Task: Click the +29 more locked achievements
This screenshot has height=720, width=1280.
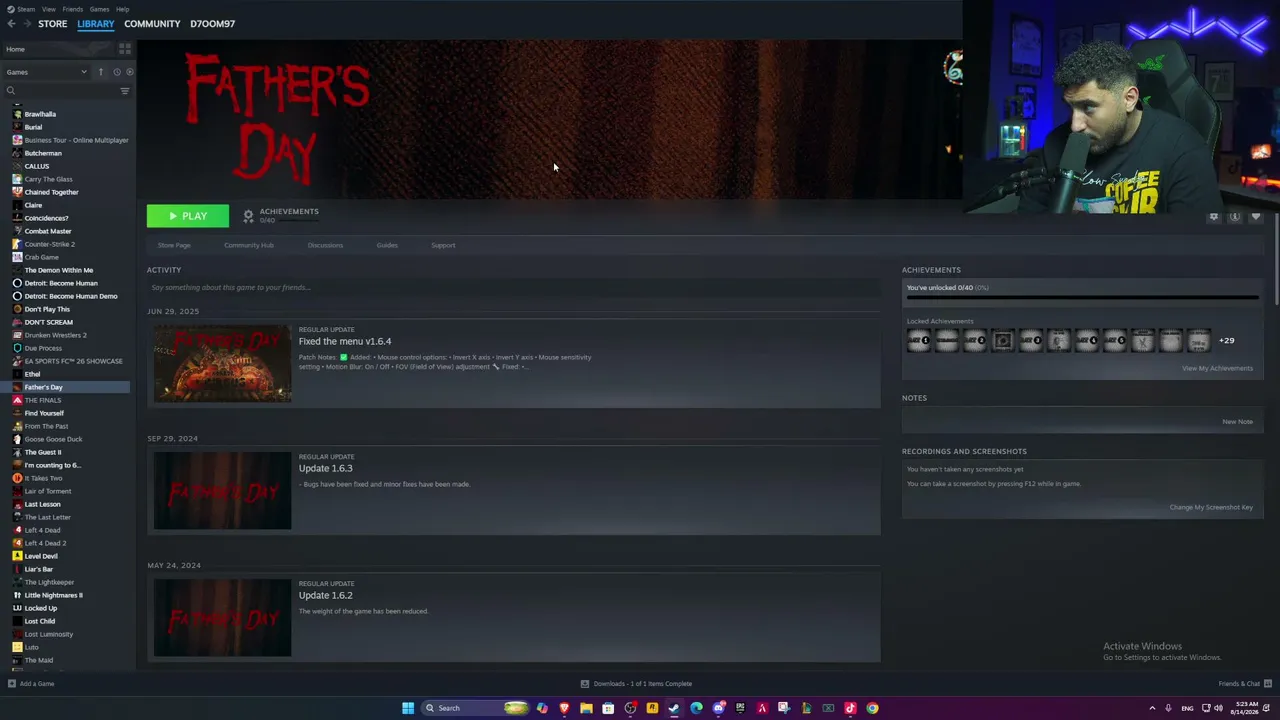Action: 1226,341
